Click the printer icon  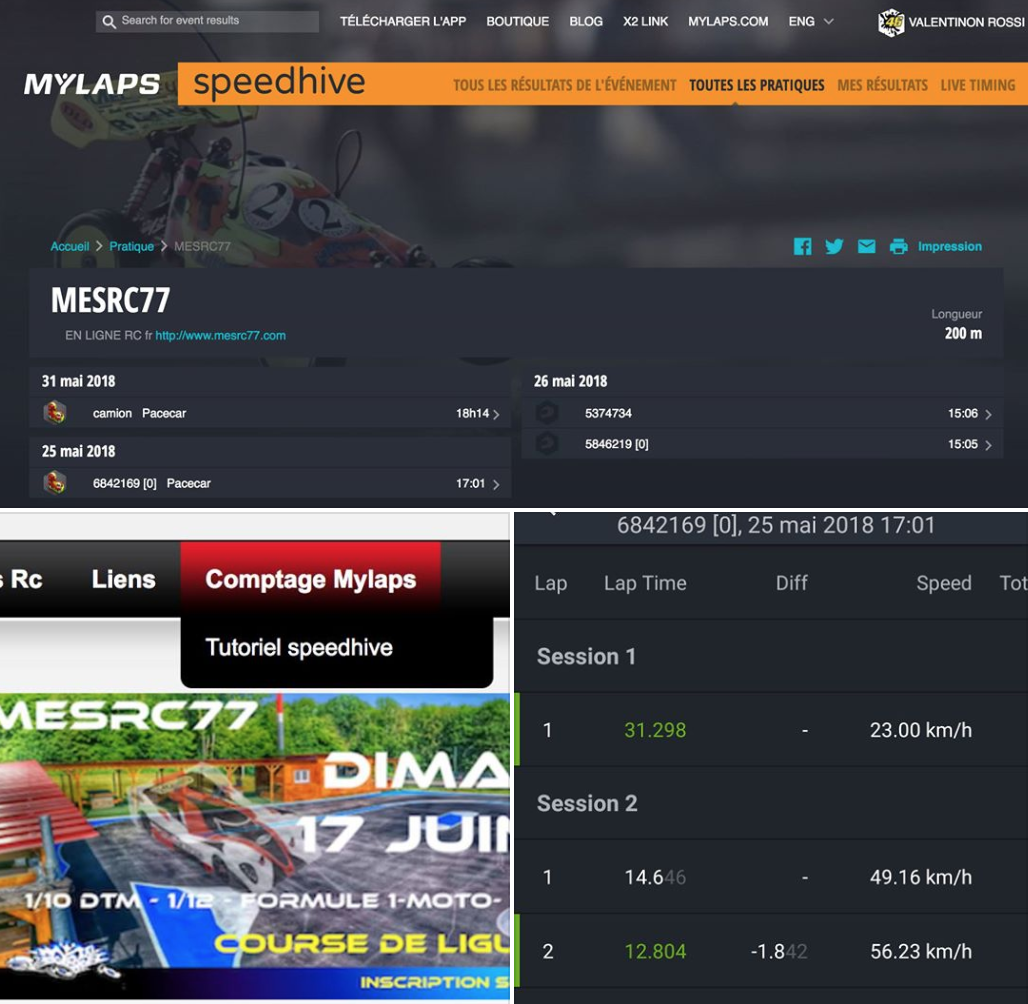click(898, 247)
